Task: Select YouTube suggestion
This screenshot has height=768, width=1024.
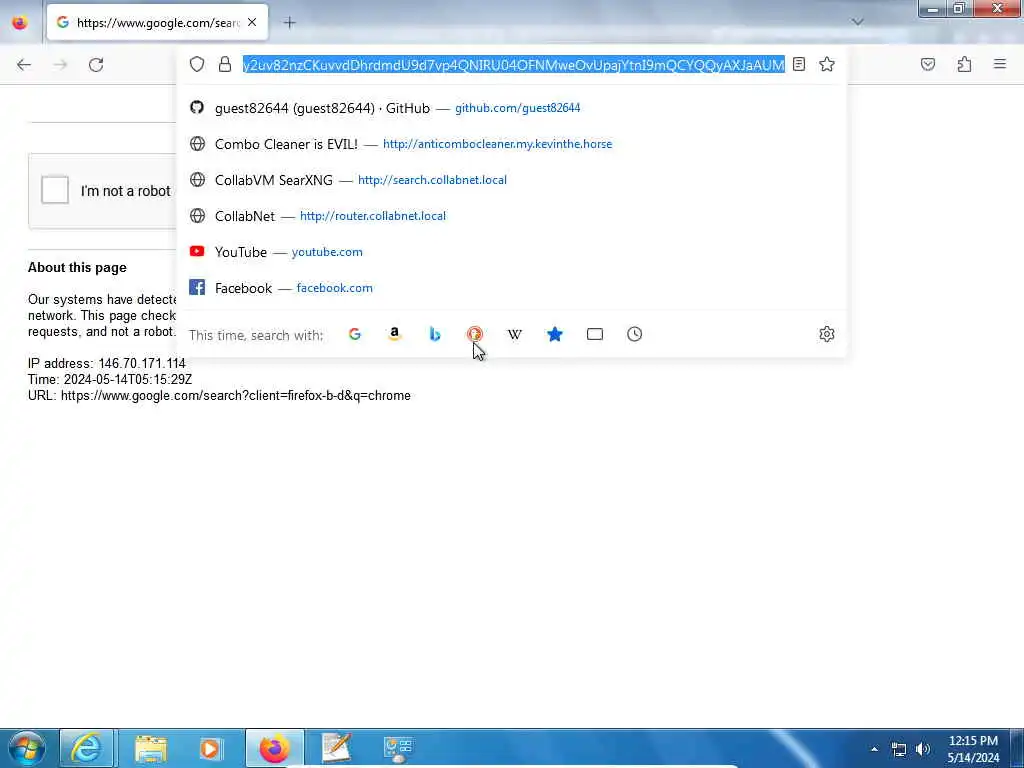Action: (511, 251)
